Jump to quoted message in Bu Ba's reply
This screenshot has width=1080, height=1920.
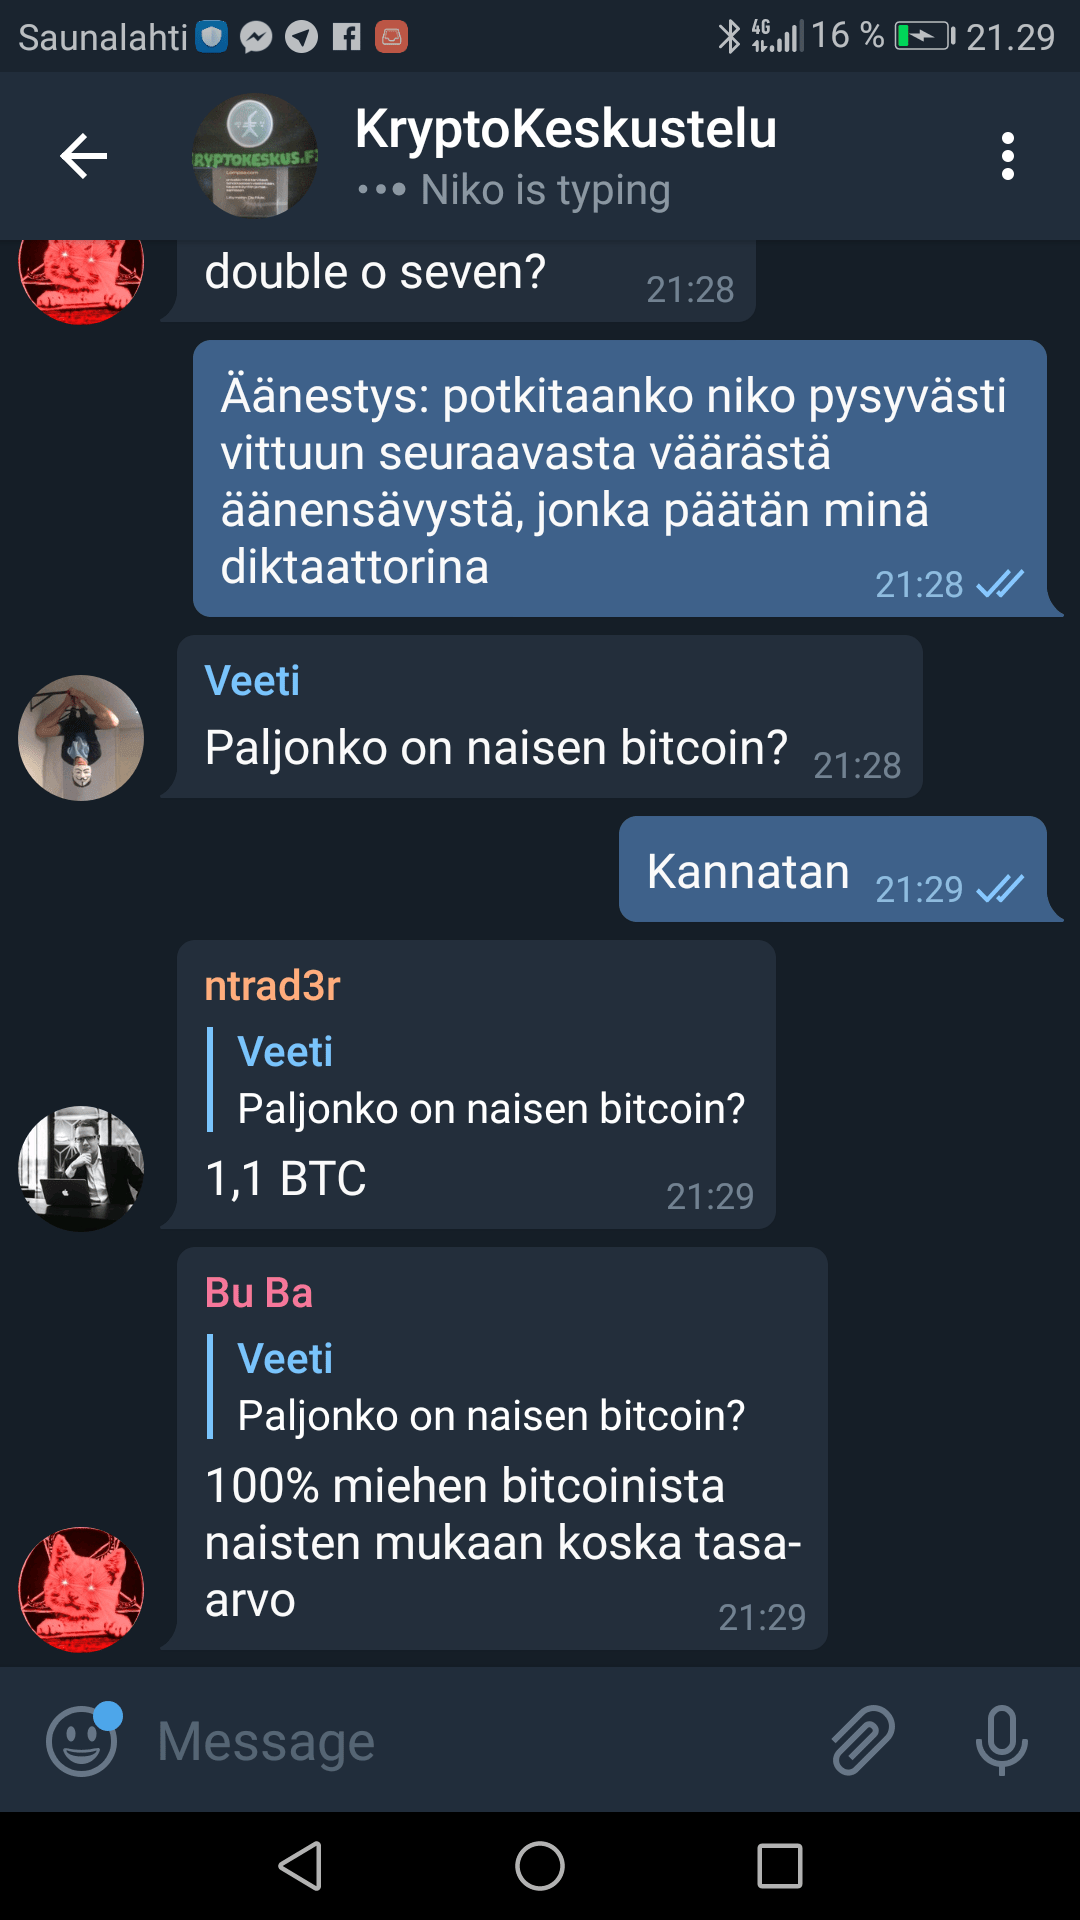(478, 1387)
